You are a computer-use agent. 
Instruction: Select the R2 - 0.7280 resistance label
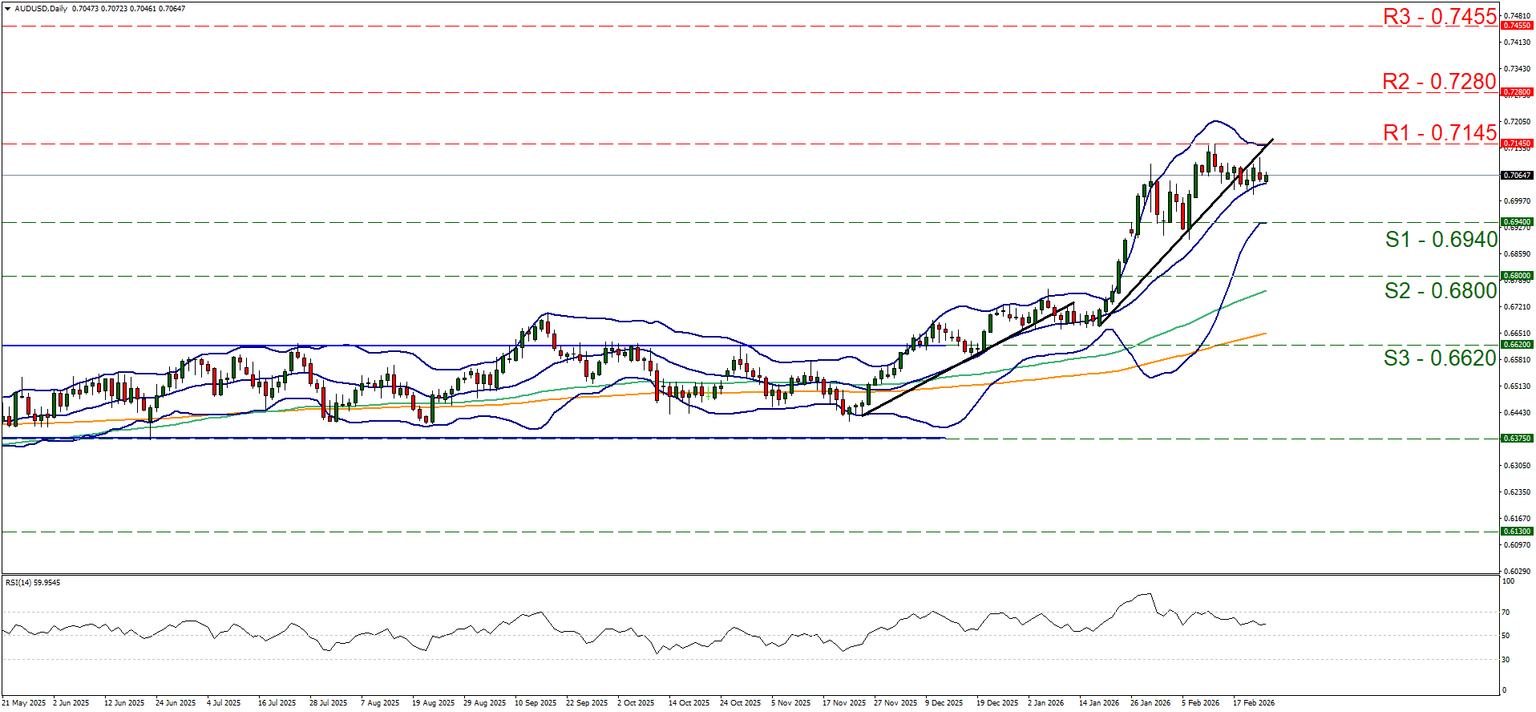tap(1439, 80)
